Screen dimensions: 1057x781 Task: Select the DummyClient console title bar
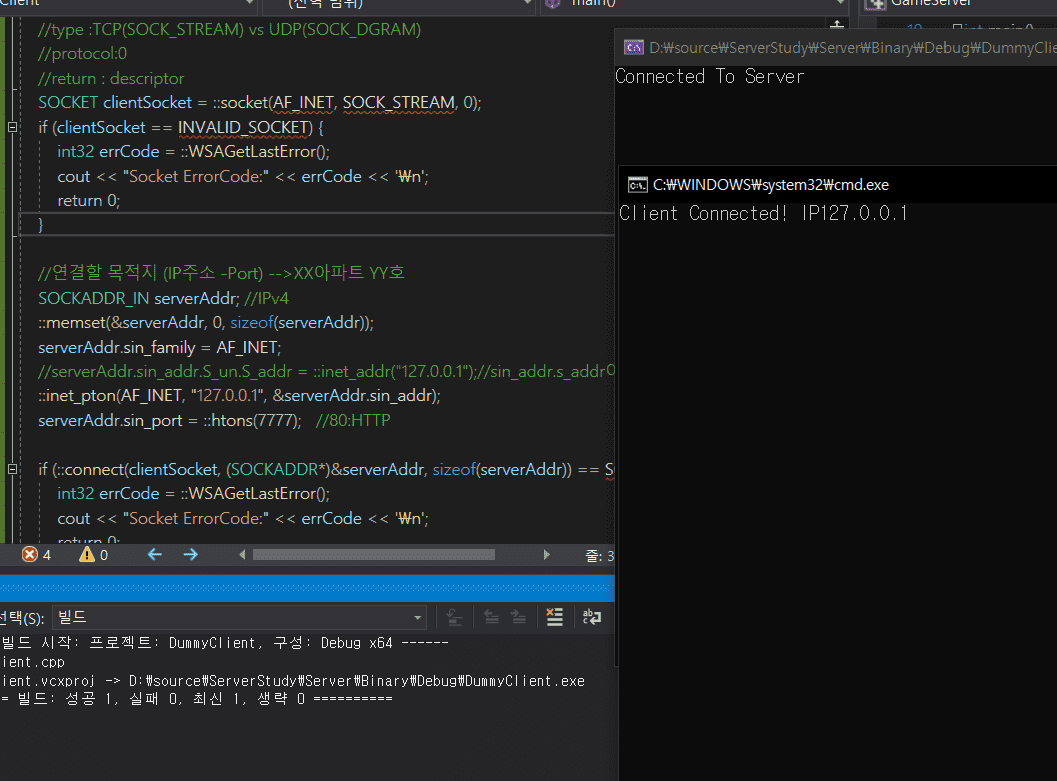850,46
